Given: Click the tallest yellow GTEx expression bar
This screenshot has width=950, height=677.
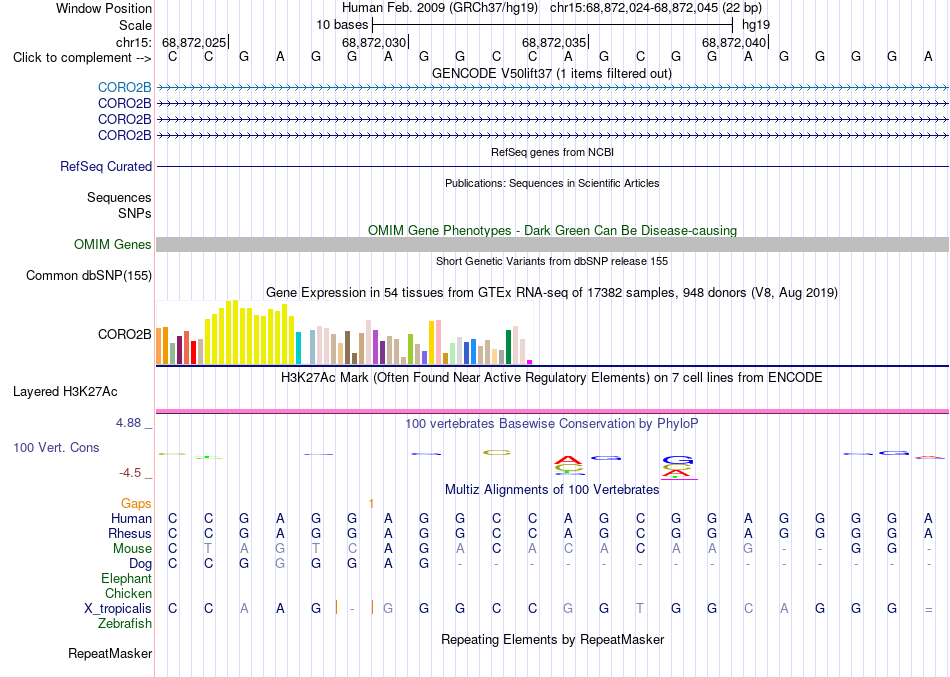Looking at the screenshot, I should (x=236, y=332).
